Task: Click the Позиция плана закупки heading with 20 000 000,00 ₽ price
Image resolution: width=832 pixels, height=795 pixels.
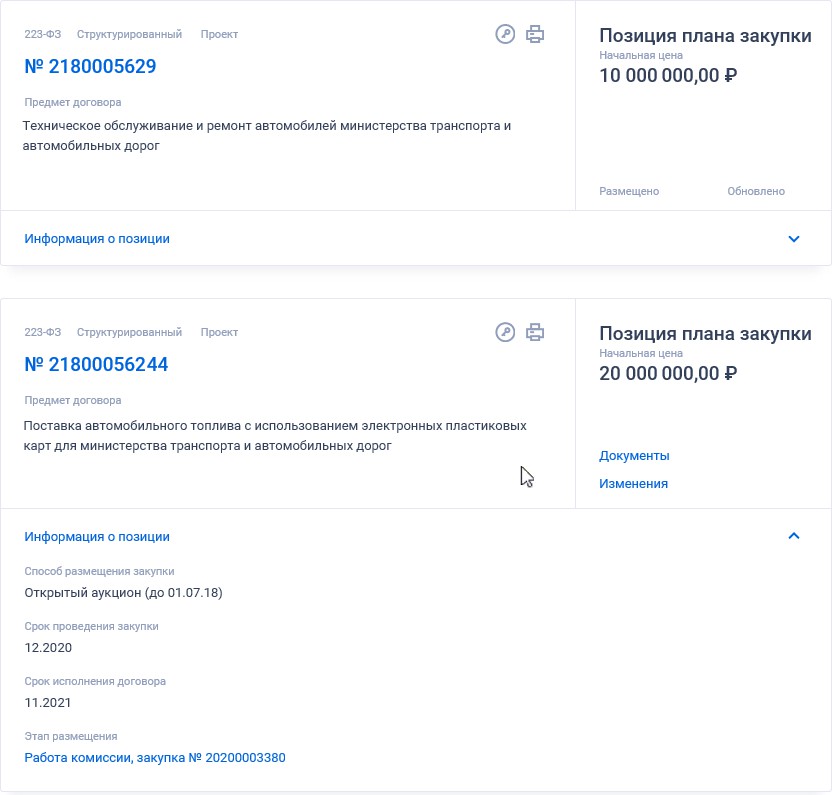Action: click(705, 333)
